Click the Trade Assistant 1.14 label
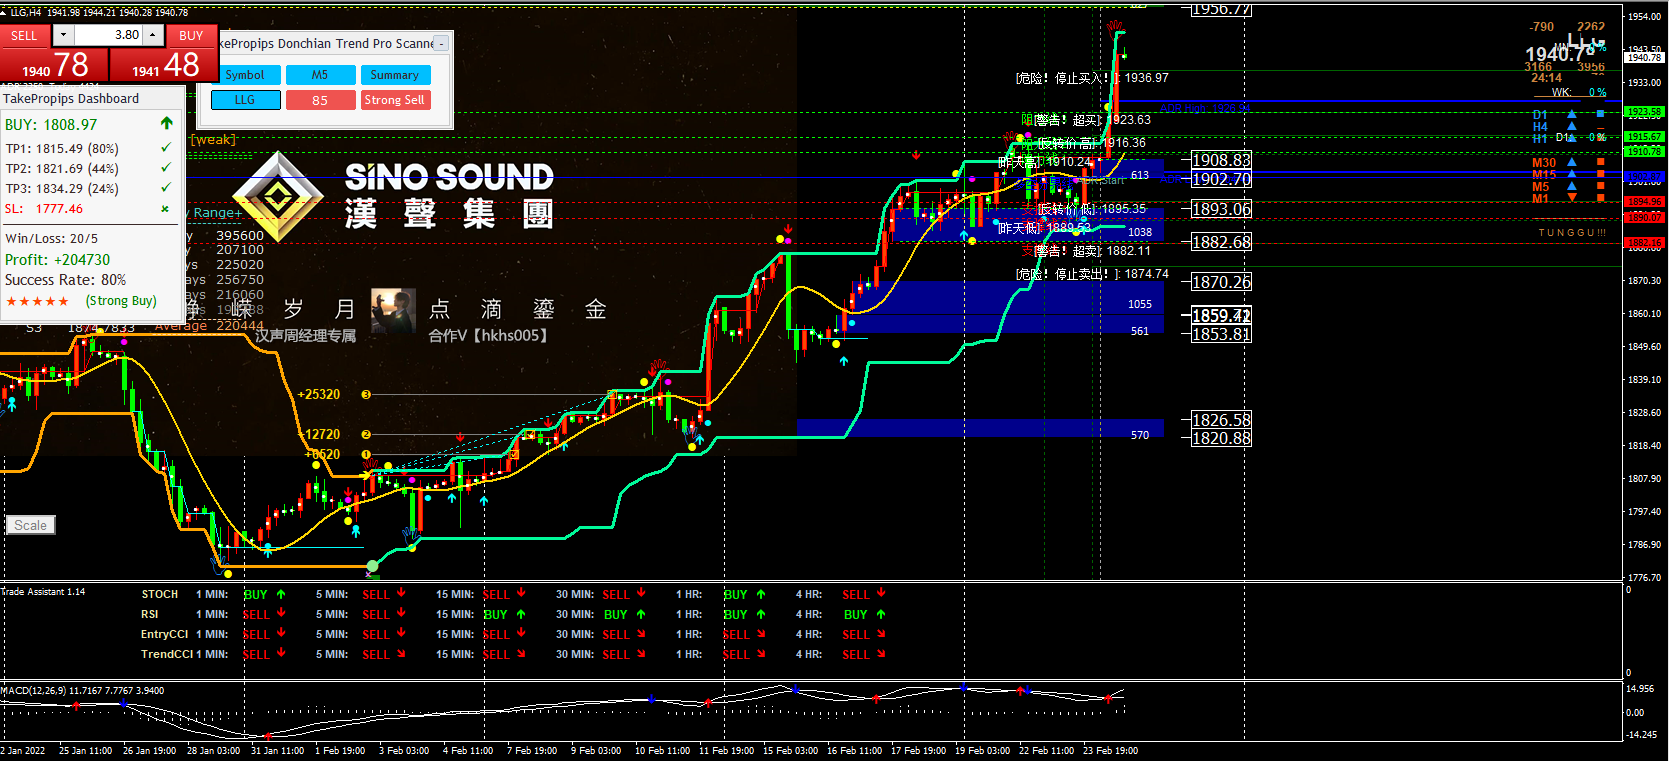 pos(44,592)
